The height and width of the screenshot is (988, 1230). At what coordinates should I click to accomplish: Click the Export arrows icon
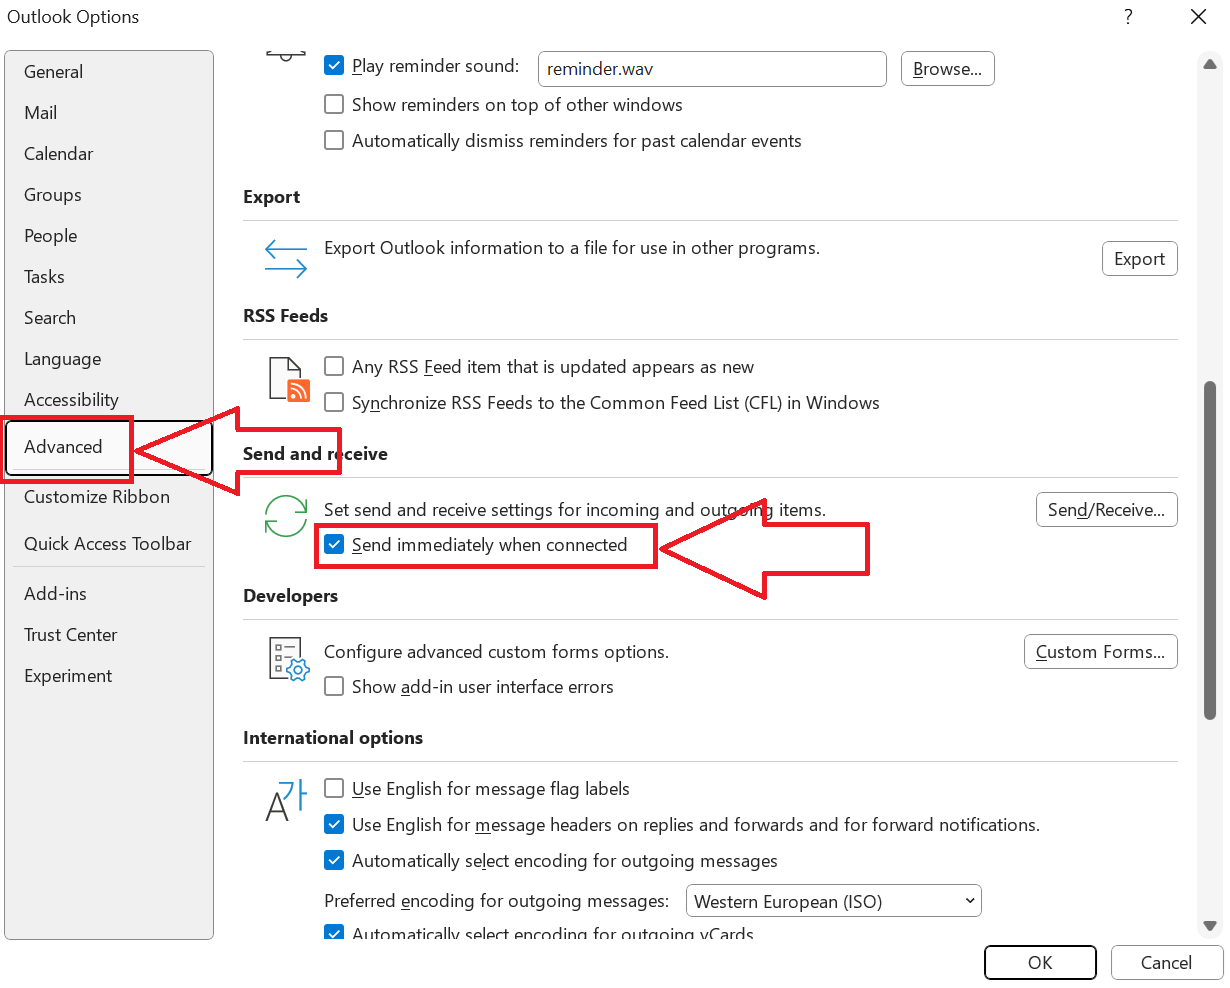pos(286,258)
